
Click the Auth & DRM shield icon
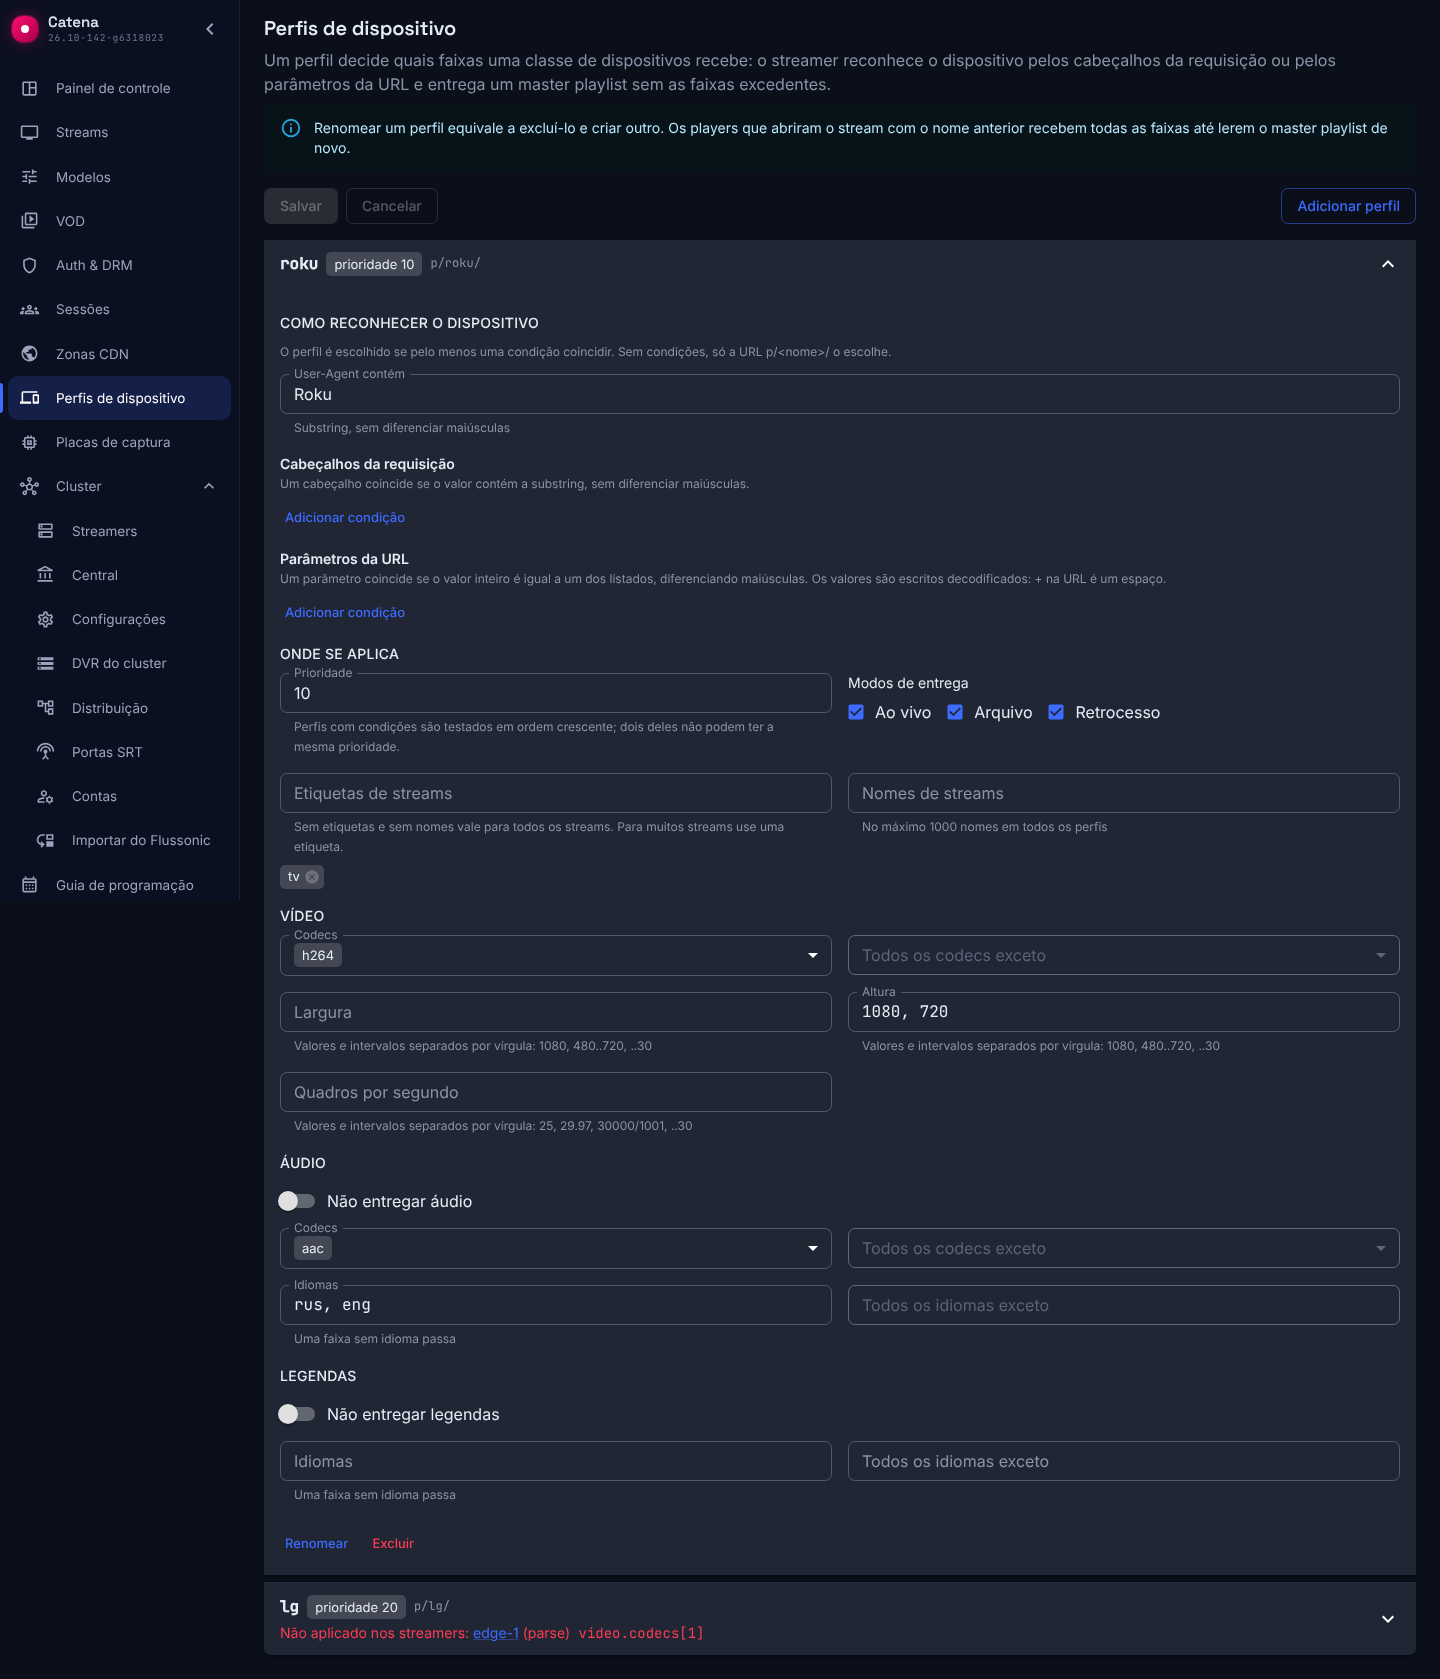point(30,265)
